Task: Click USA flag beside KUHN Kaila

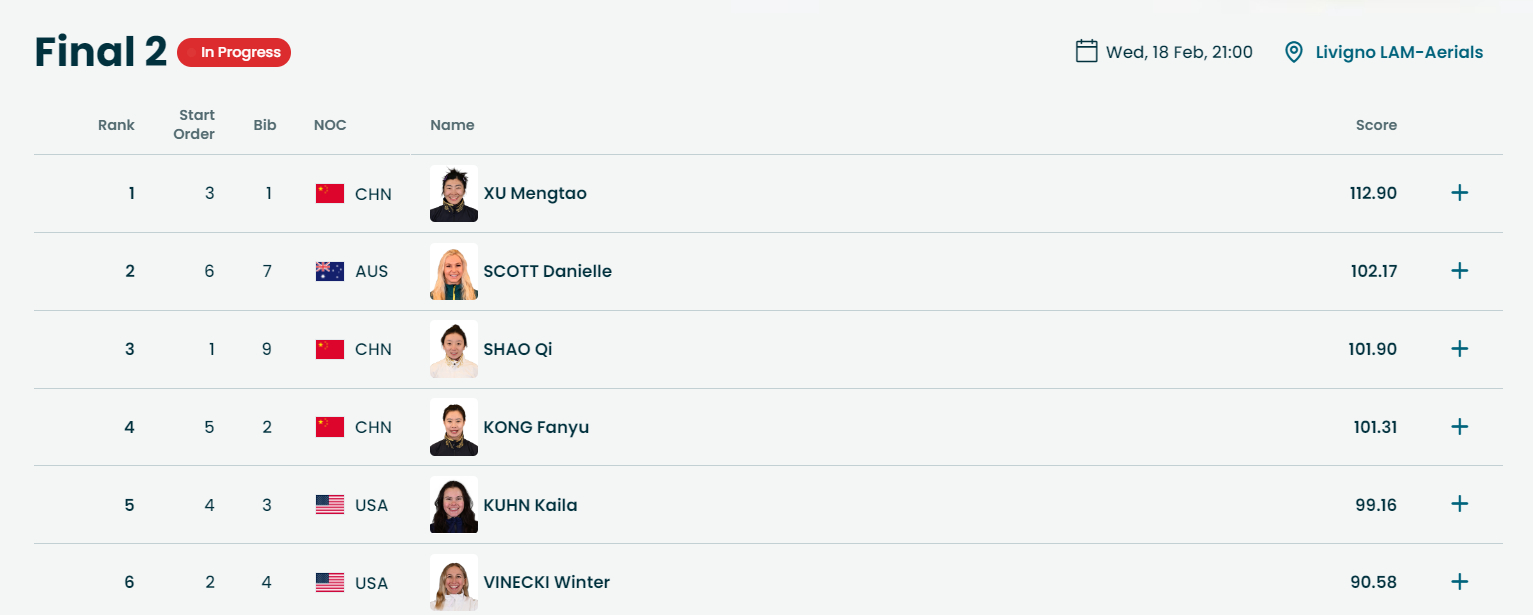Action: 330,505
